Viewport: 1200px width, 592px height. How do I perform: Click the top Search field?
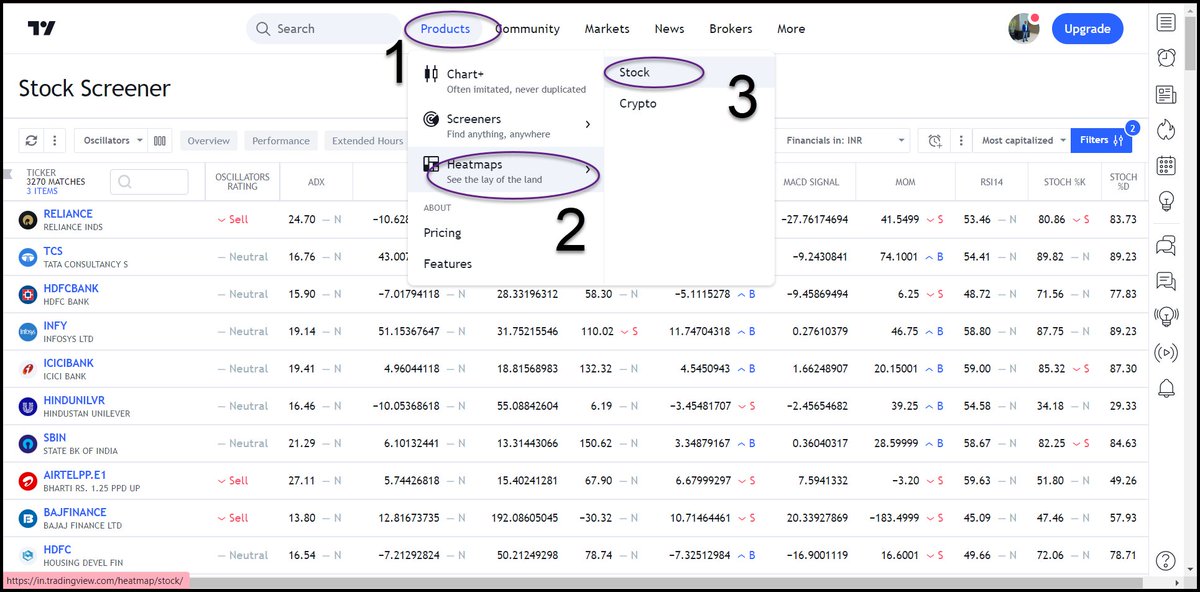pos(325,29)
